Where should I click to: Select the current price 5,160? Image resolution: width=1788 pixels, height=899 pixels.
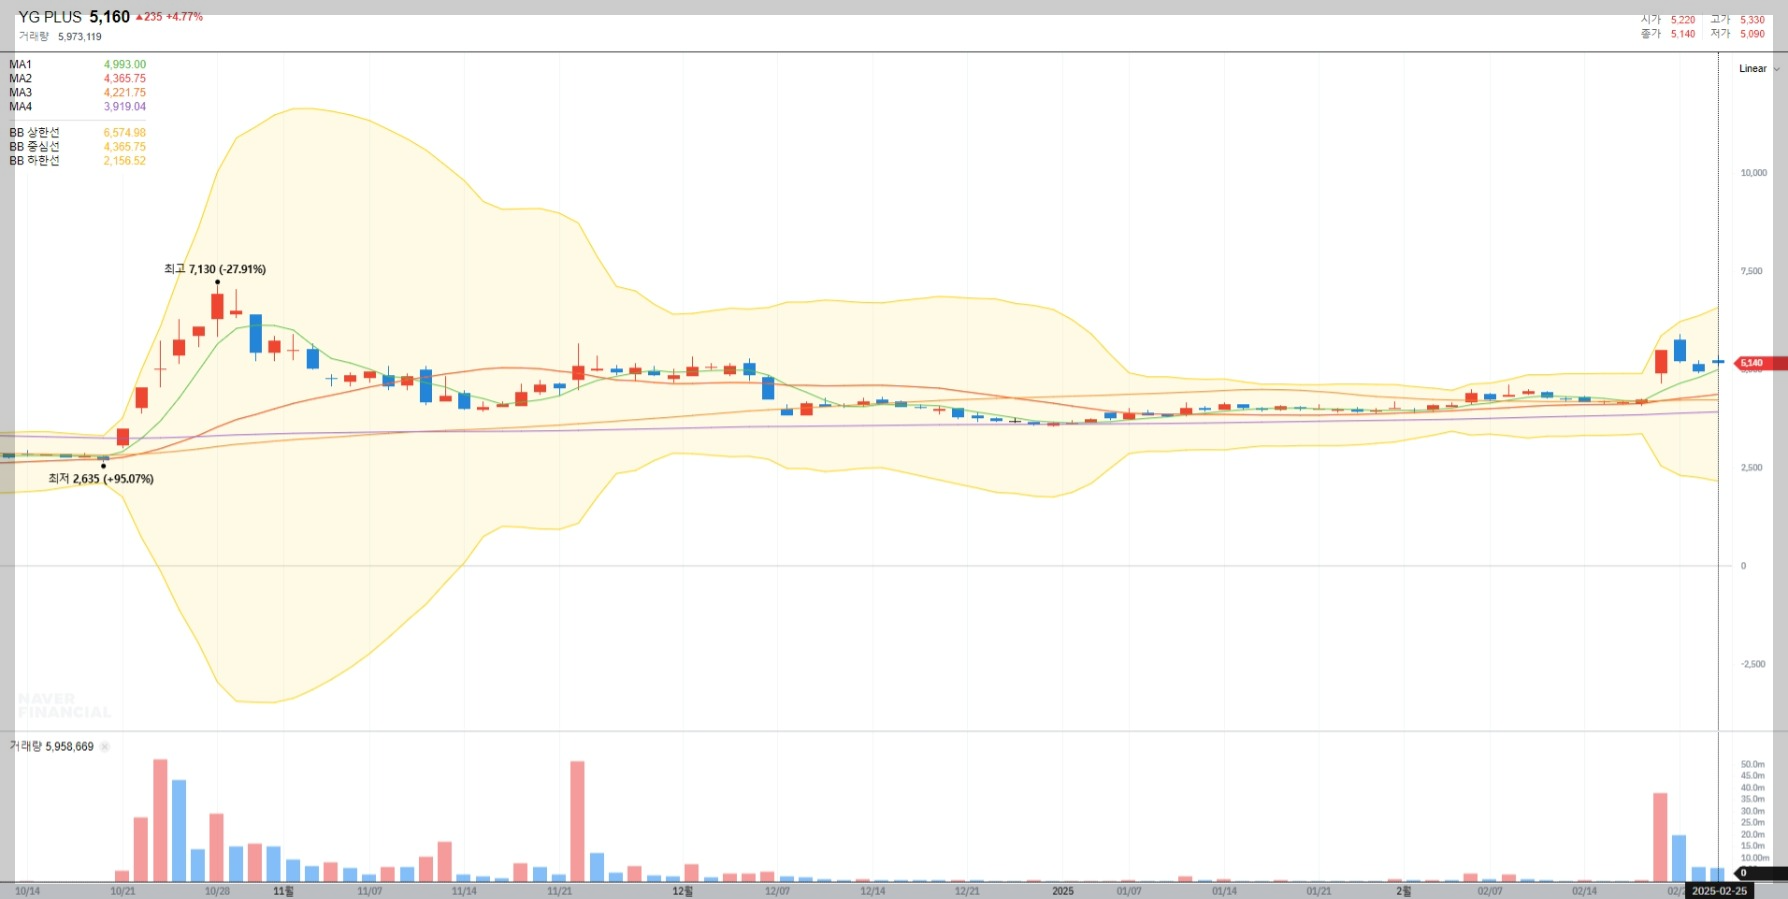(110, 17)
